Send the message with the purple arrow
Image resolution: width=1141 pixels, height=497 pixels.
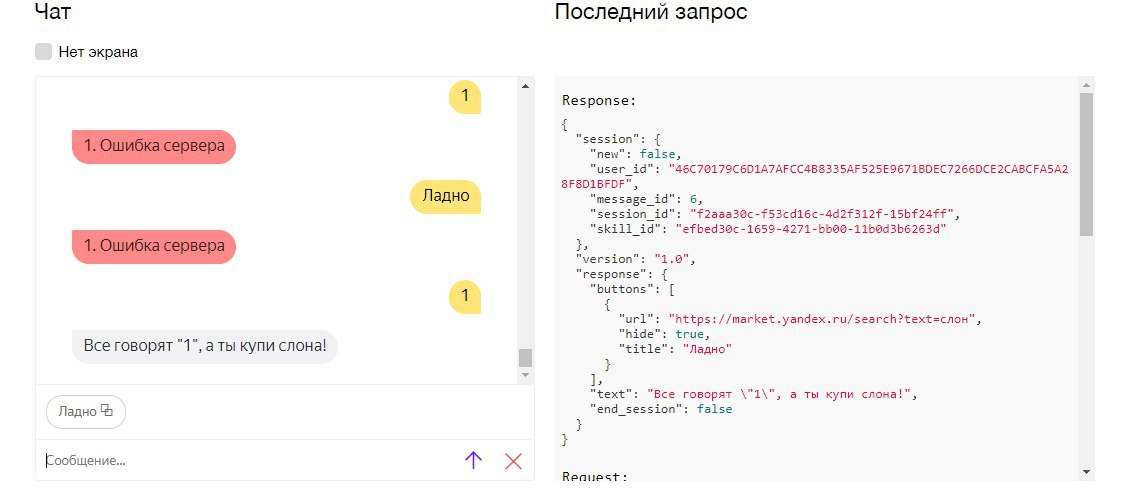coord(474,460)
